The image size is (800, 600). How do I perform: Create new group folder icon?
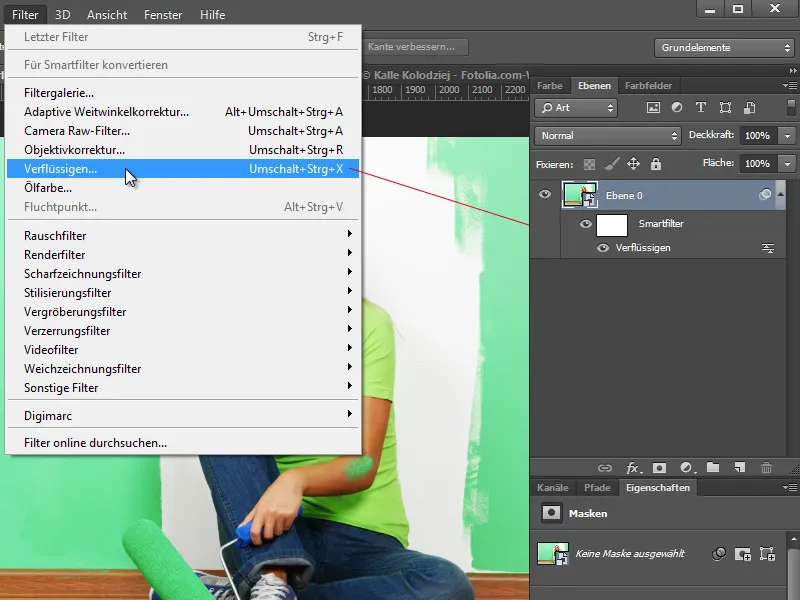point(713,467)
